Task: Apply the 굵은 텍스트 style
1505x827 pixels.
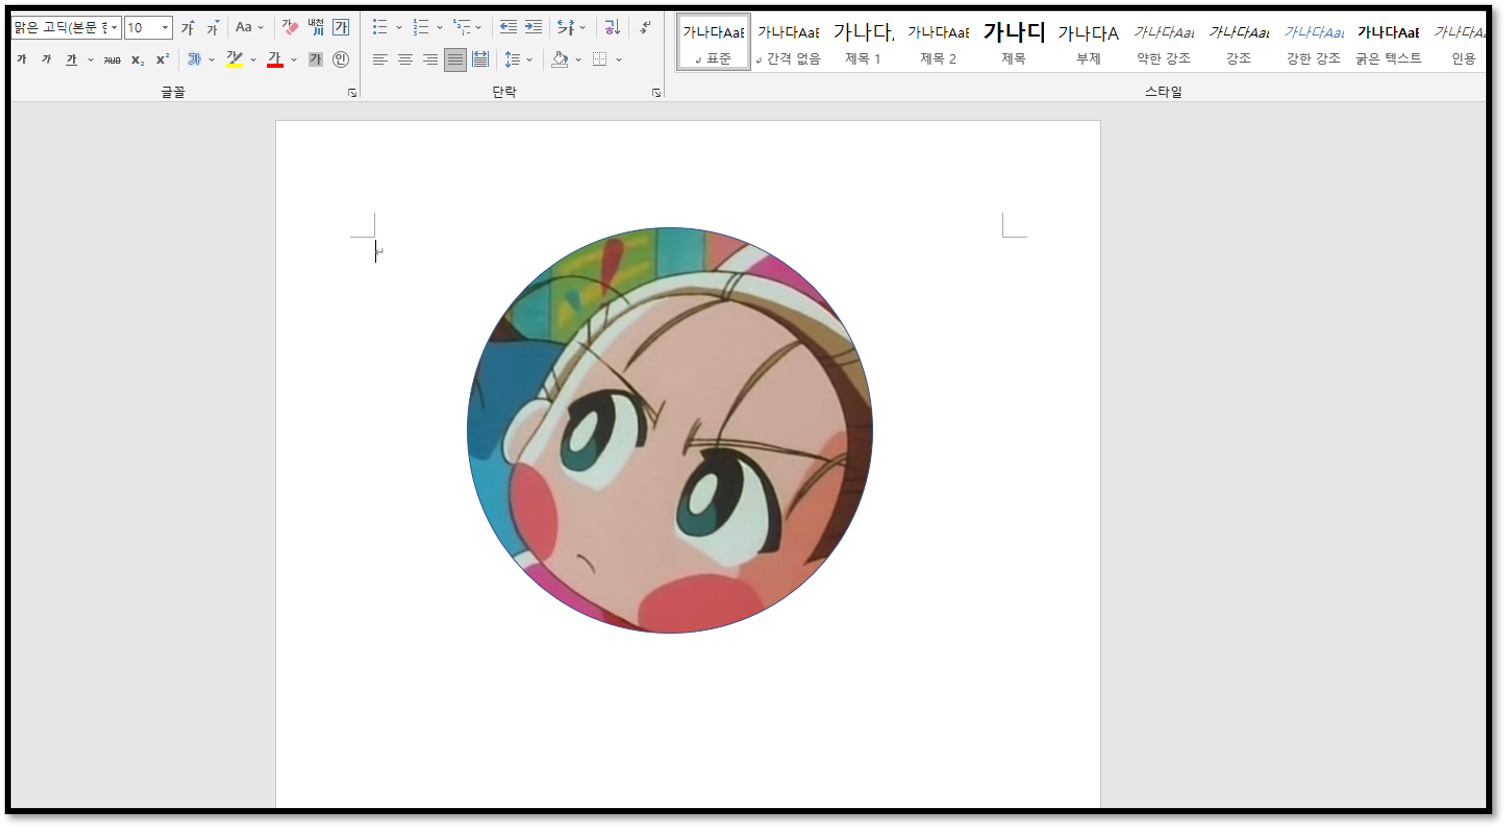Action: [x=1388, y=43]
